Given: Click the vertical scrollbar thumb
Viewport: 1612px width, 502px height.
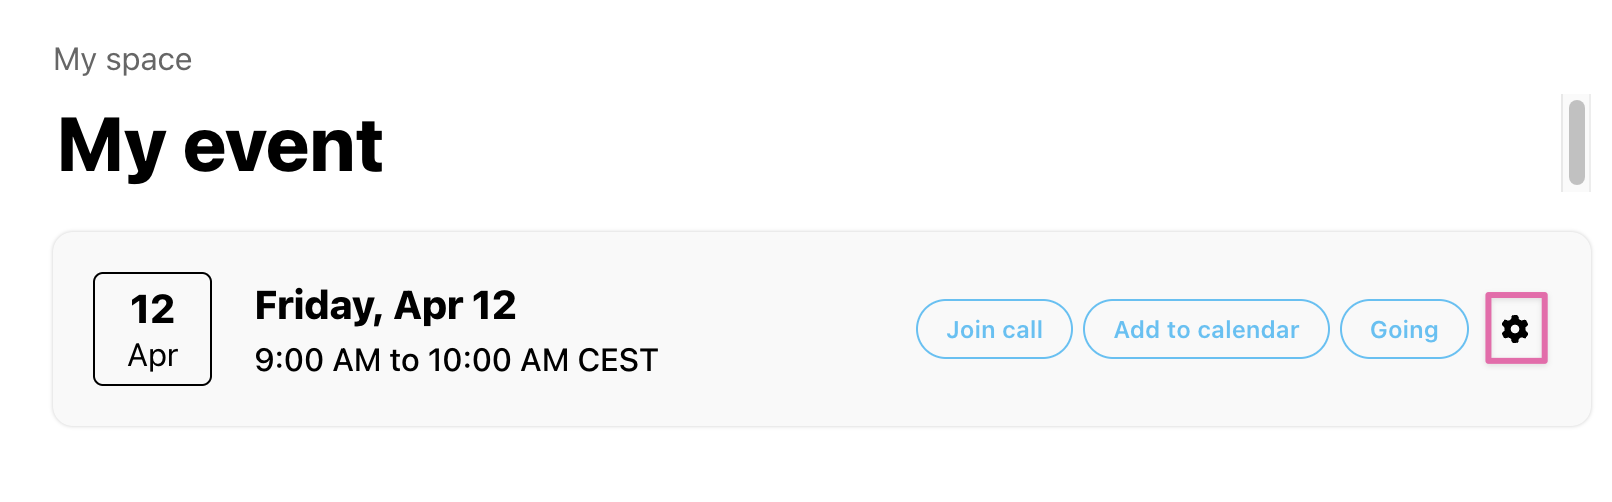Looking at the screenshot, I should pos(1577,142).
